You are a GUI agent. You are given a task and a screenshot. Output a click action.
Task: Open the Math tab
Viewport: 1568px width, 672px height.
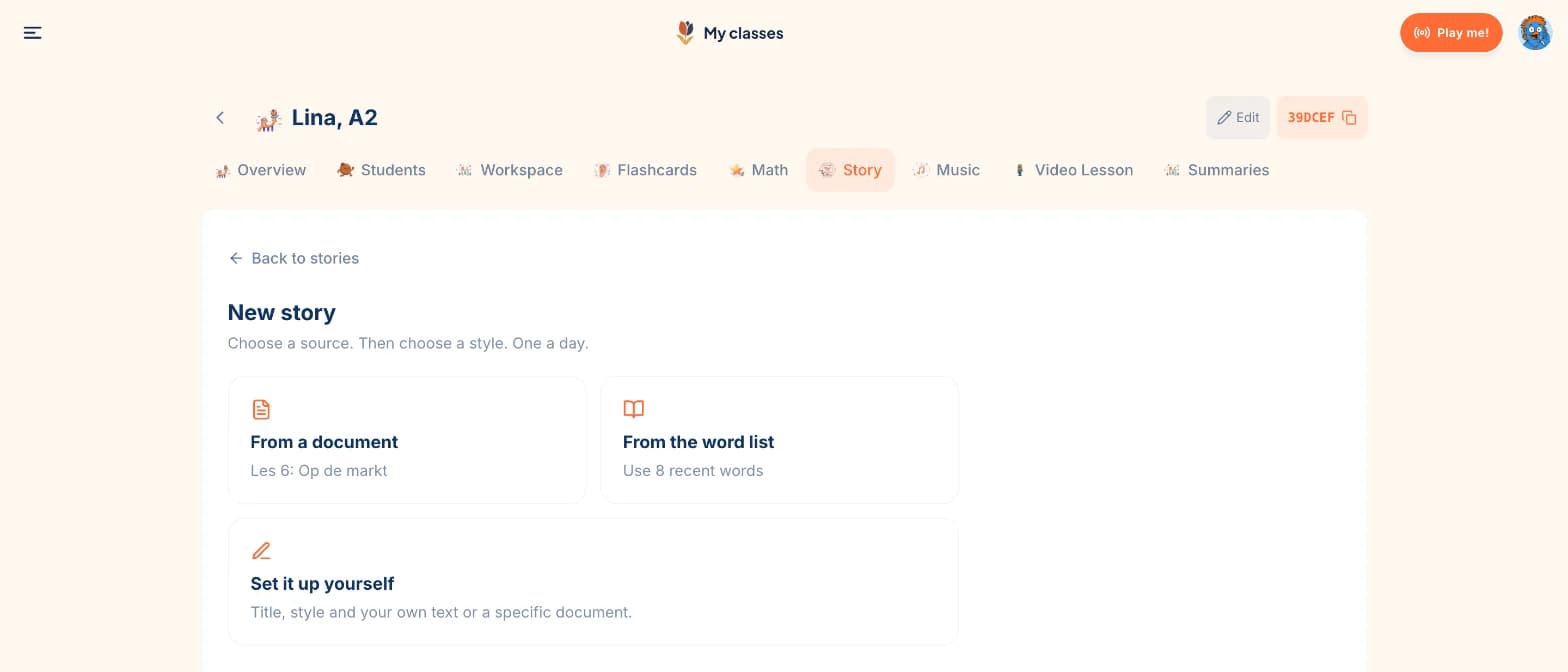[x=759, y=170]
